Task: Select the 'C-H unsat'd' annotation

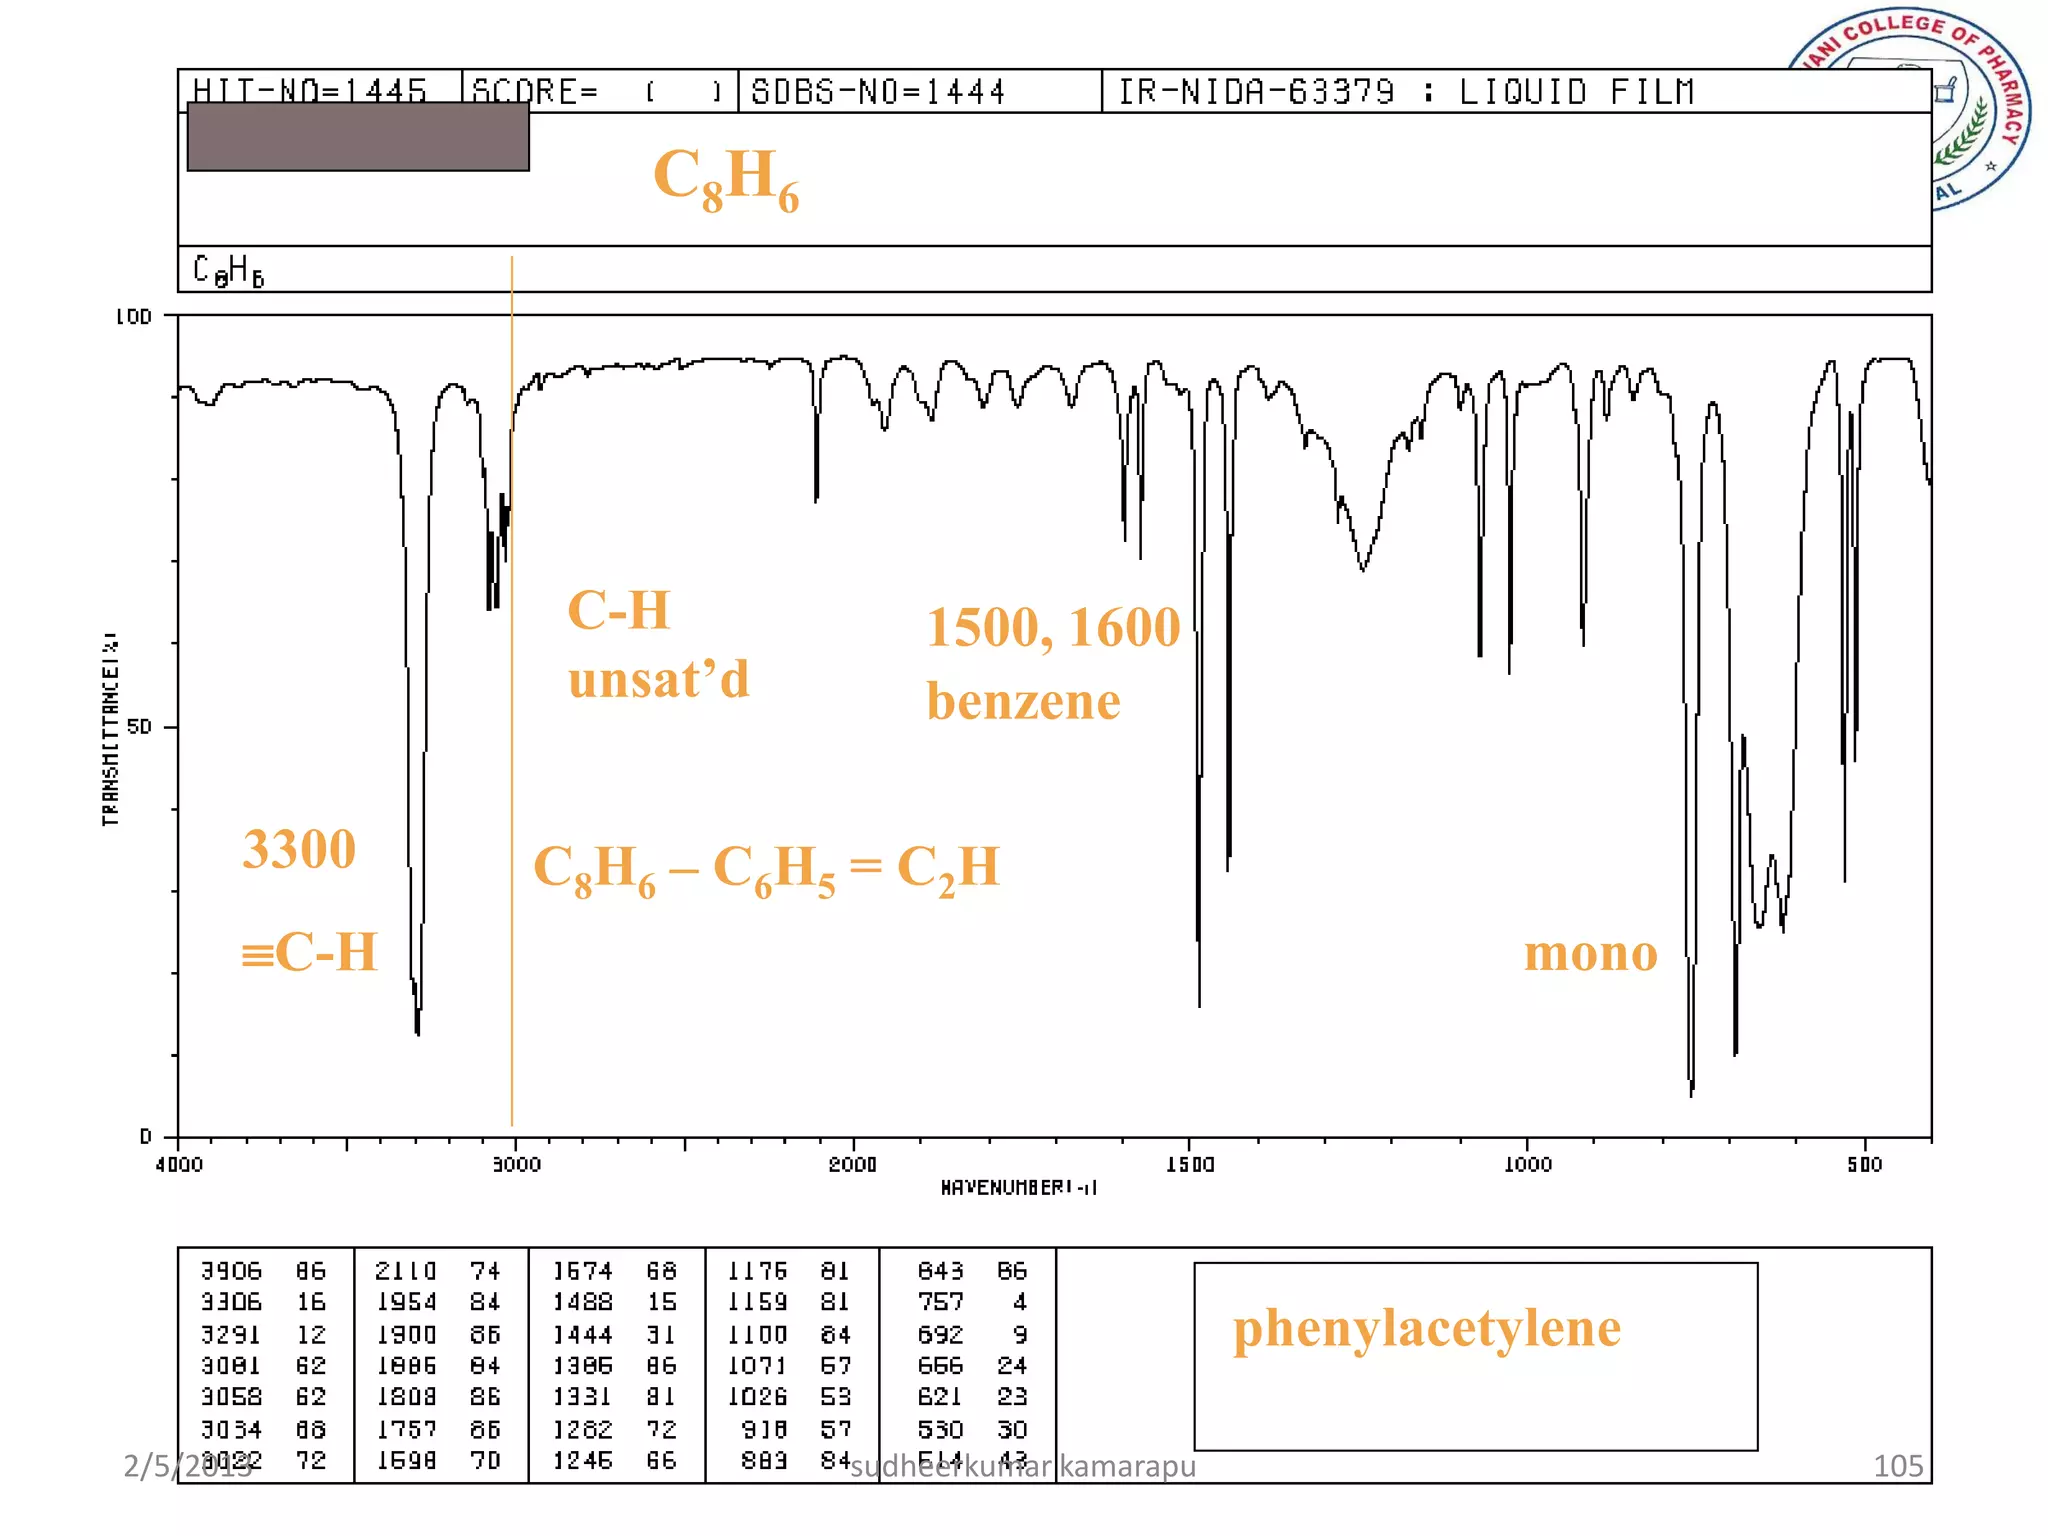Action: click(x=658, y=644)
